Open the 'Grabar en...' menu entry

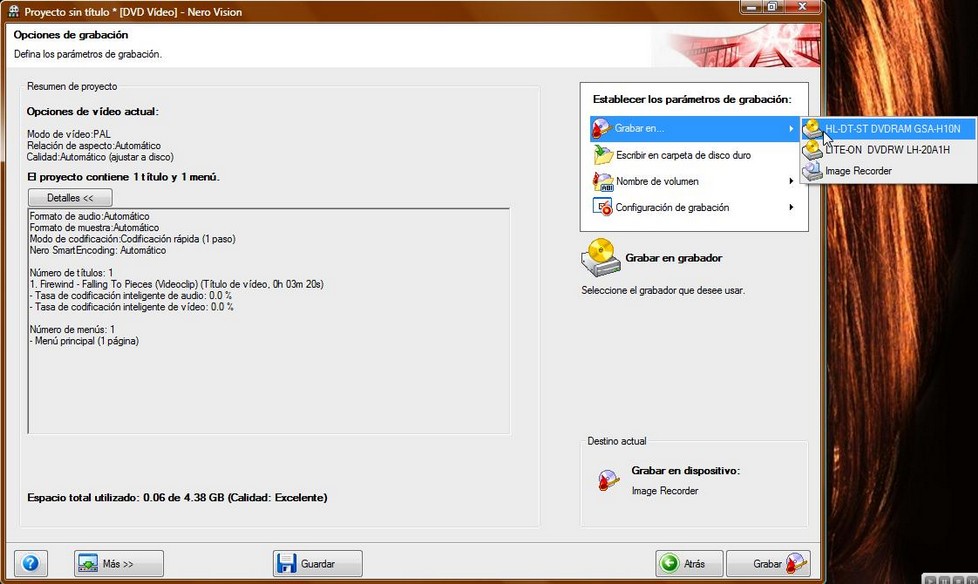coord(694,129)
